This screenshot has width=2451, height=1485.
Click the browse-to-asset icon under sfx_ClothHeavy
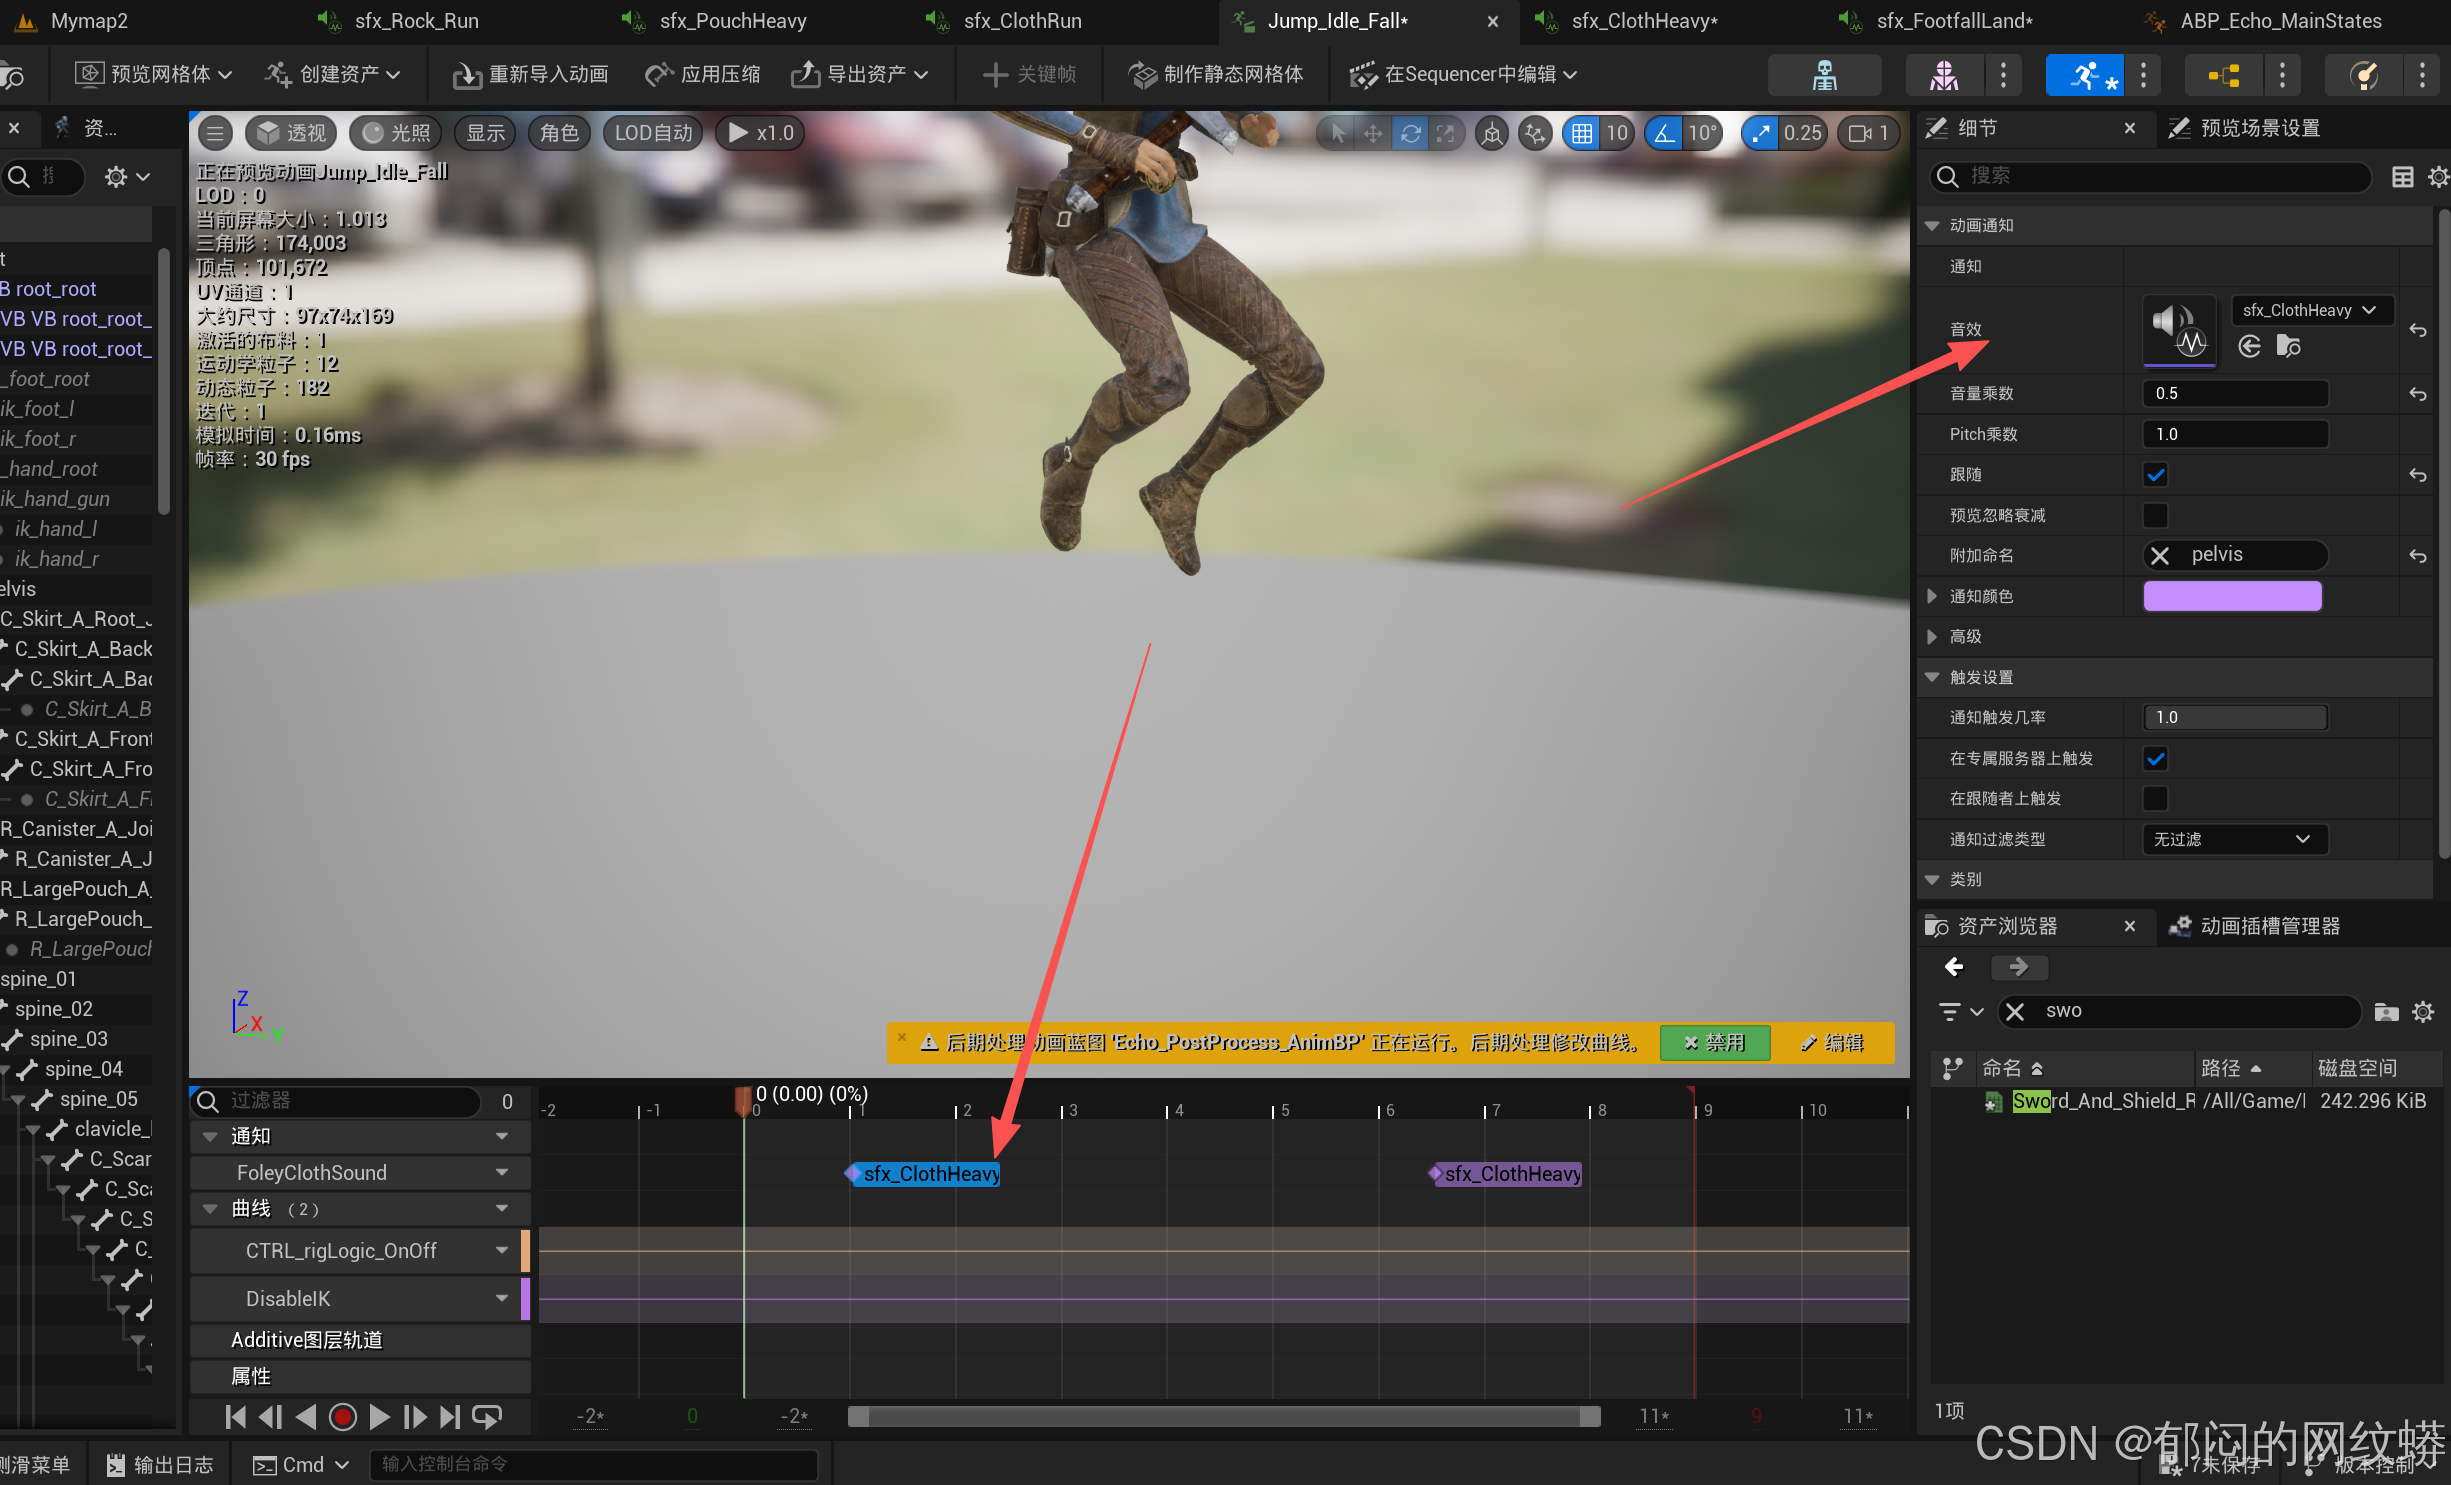2288,346
